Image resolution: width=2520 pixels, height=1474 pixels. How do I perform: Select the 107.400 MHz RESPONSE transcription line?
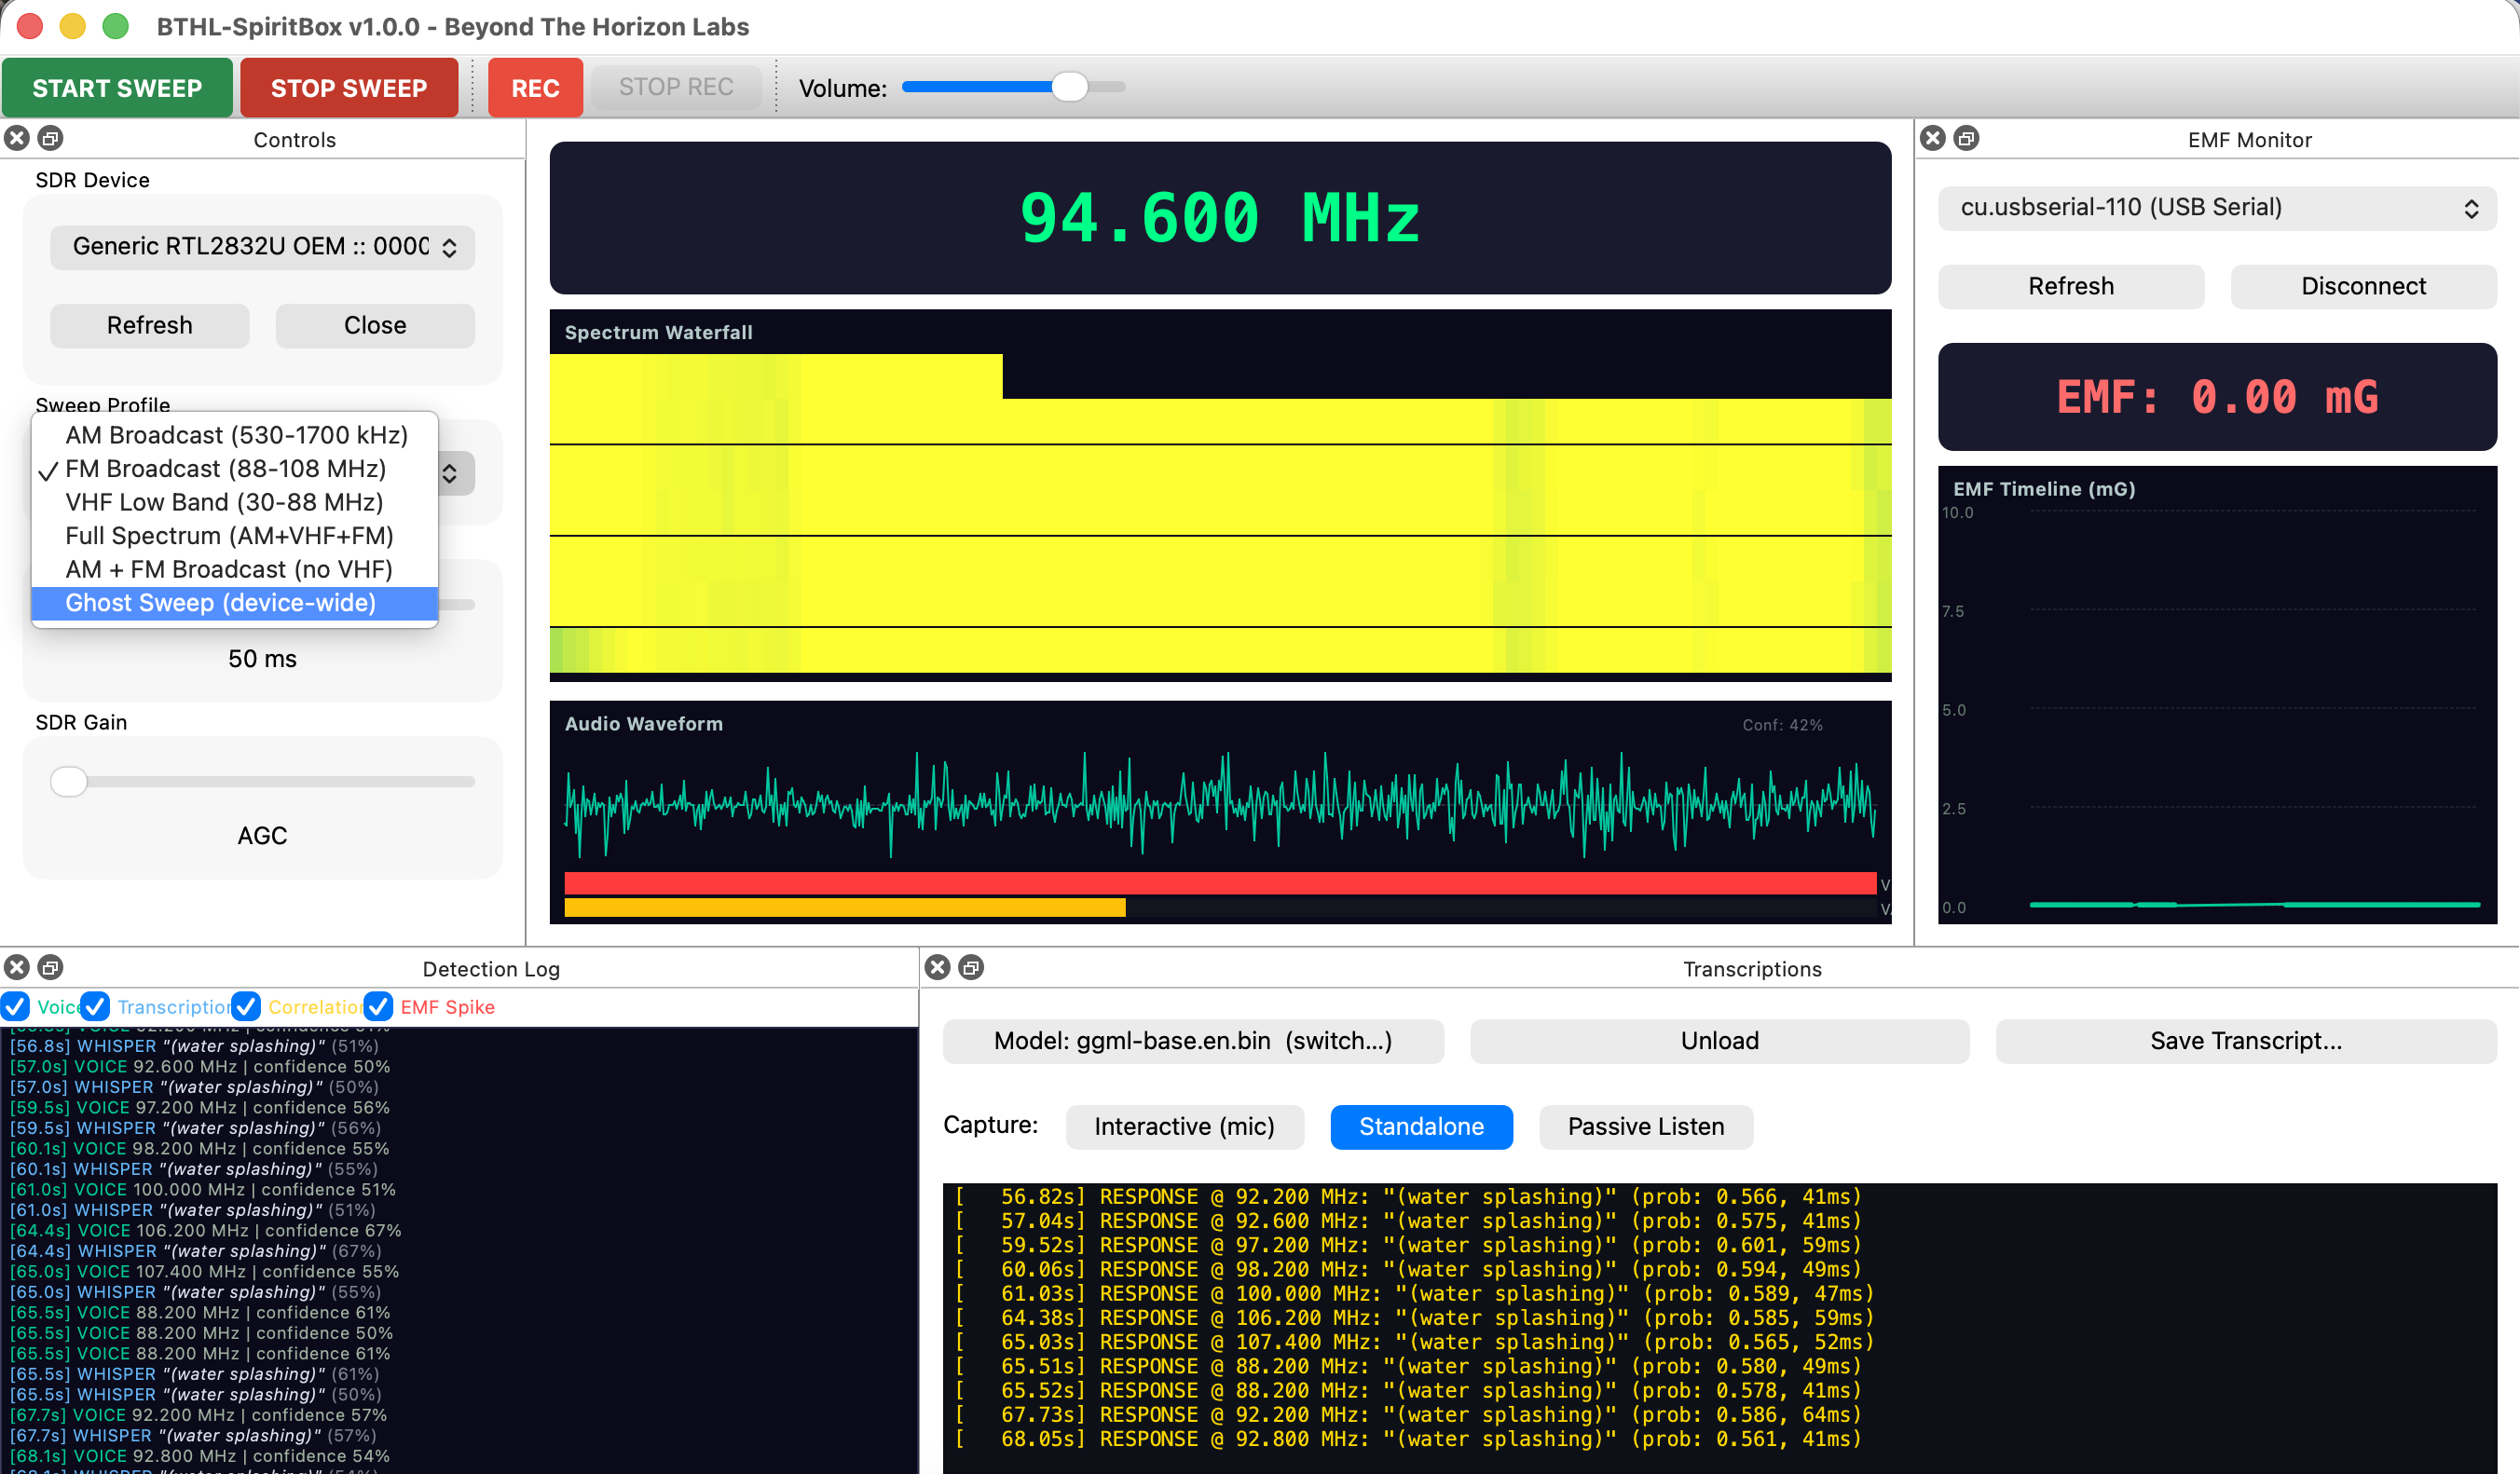[1413, 1342]
